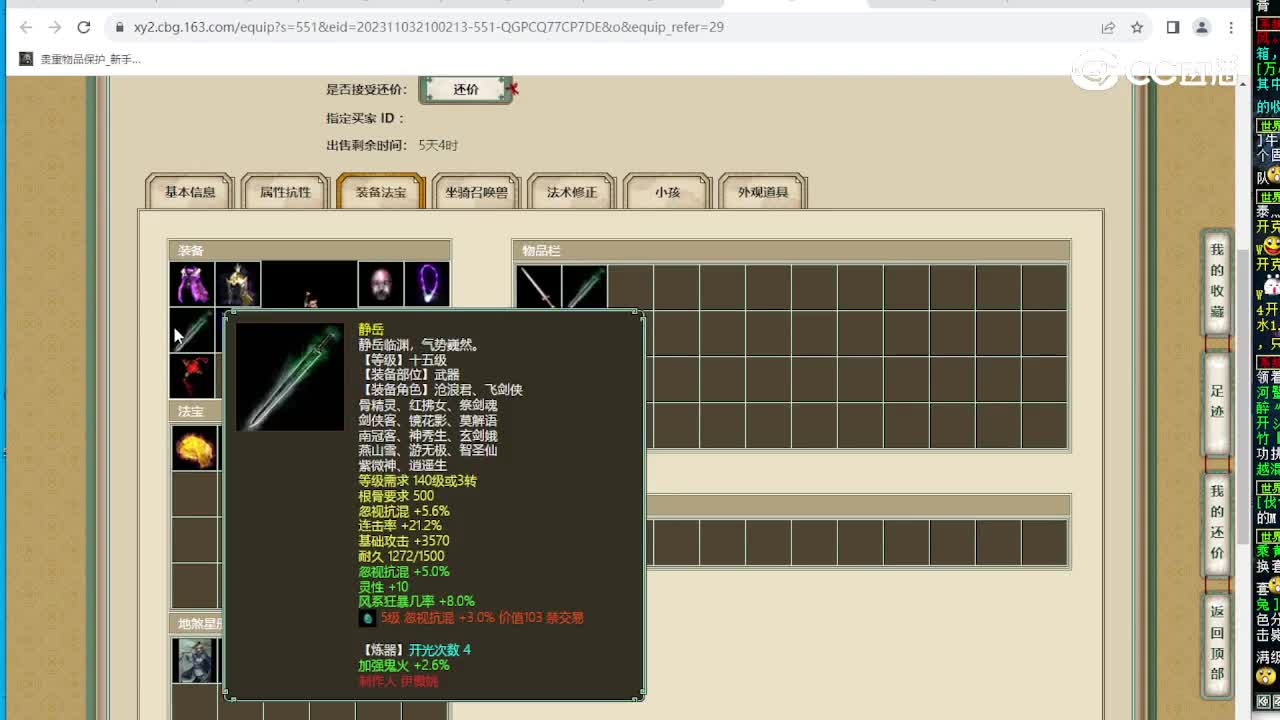Click the 耐久 1272/1500 line
The height and width of the screenshot is (720, 1280).
(402, 556)
